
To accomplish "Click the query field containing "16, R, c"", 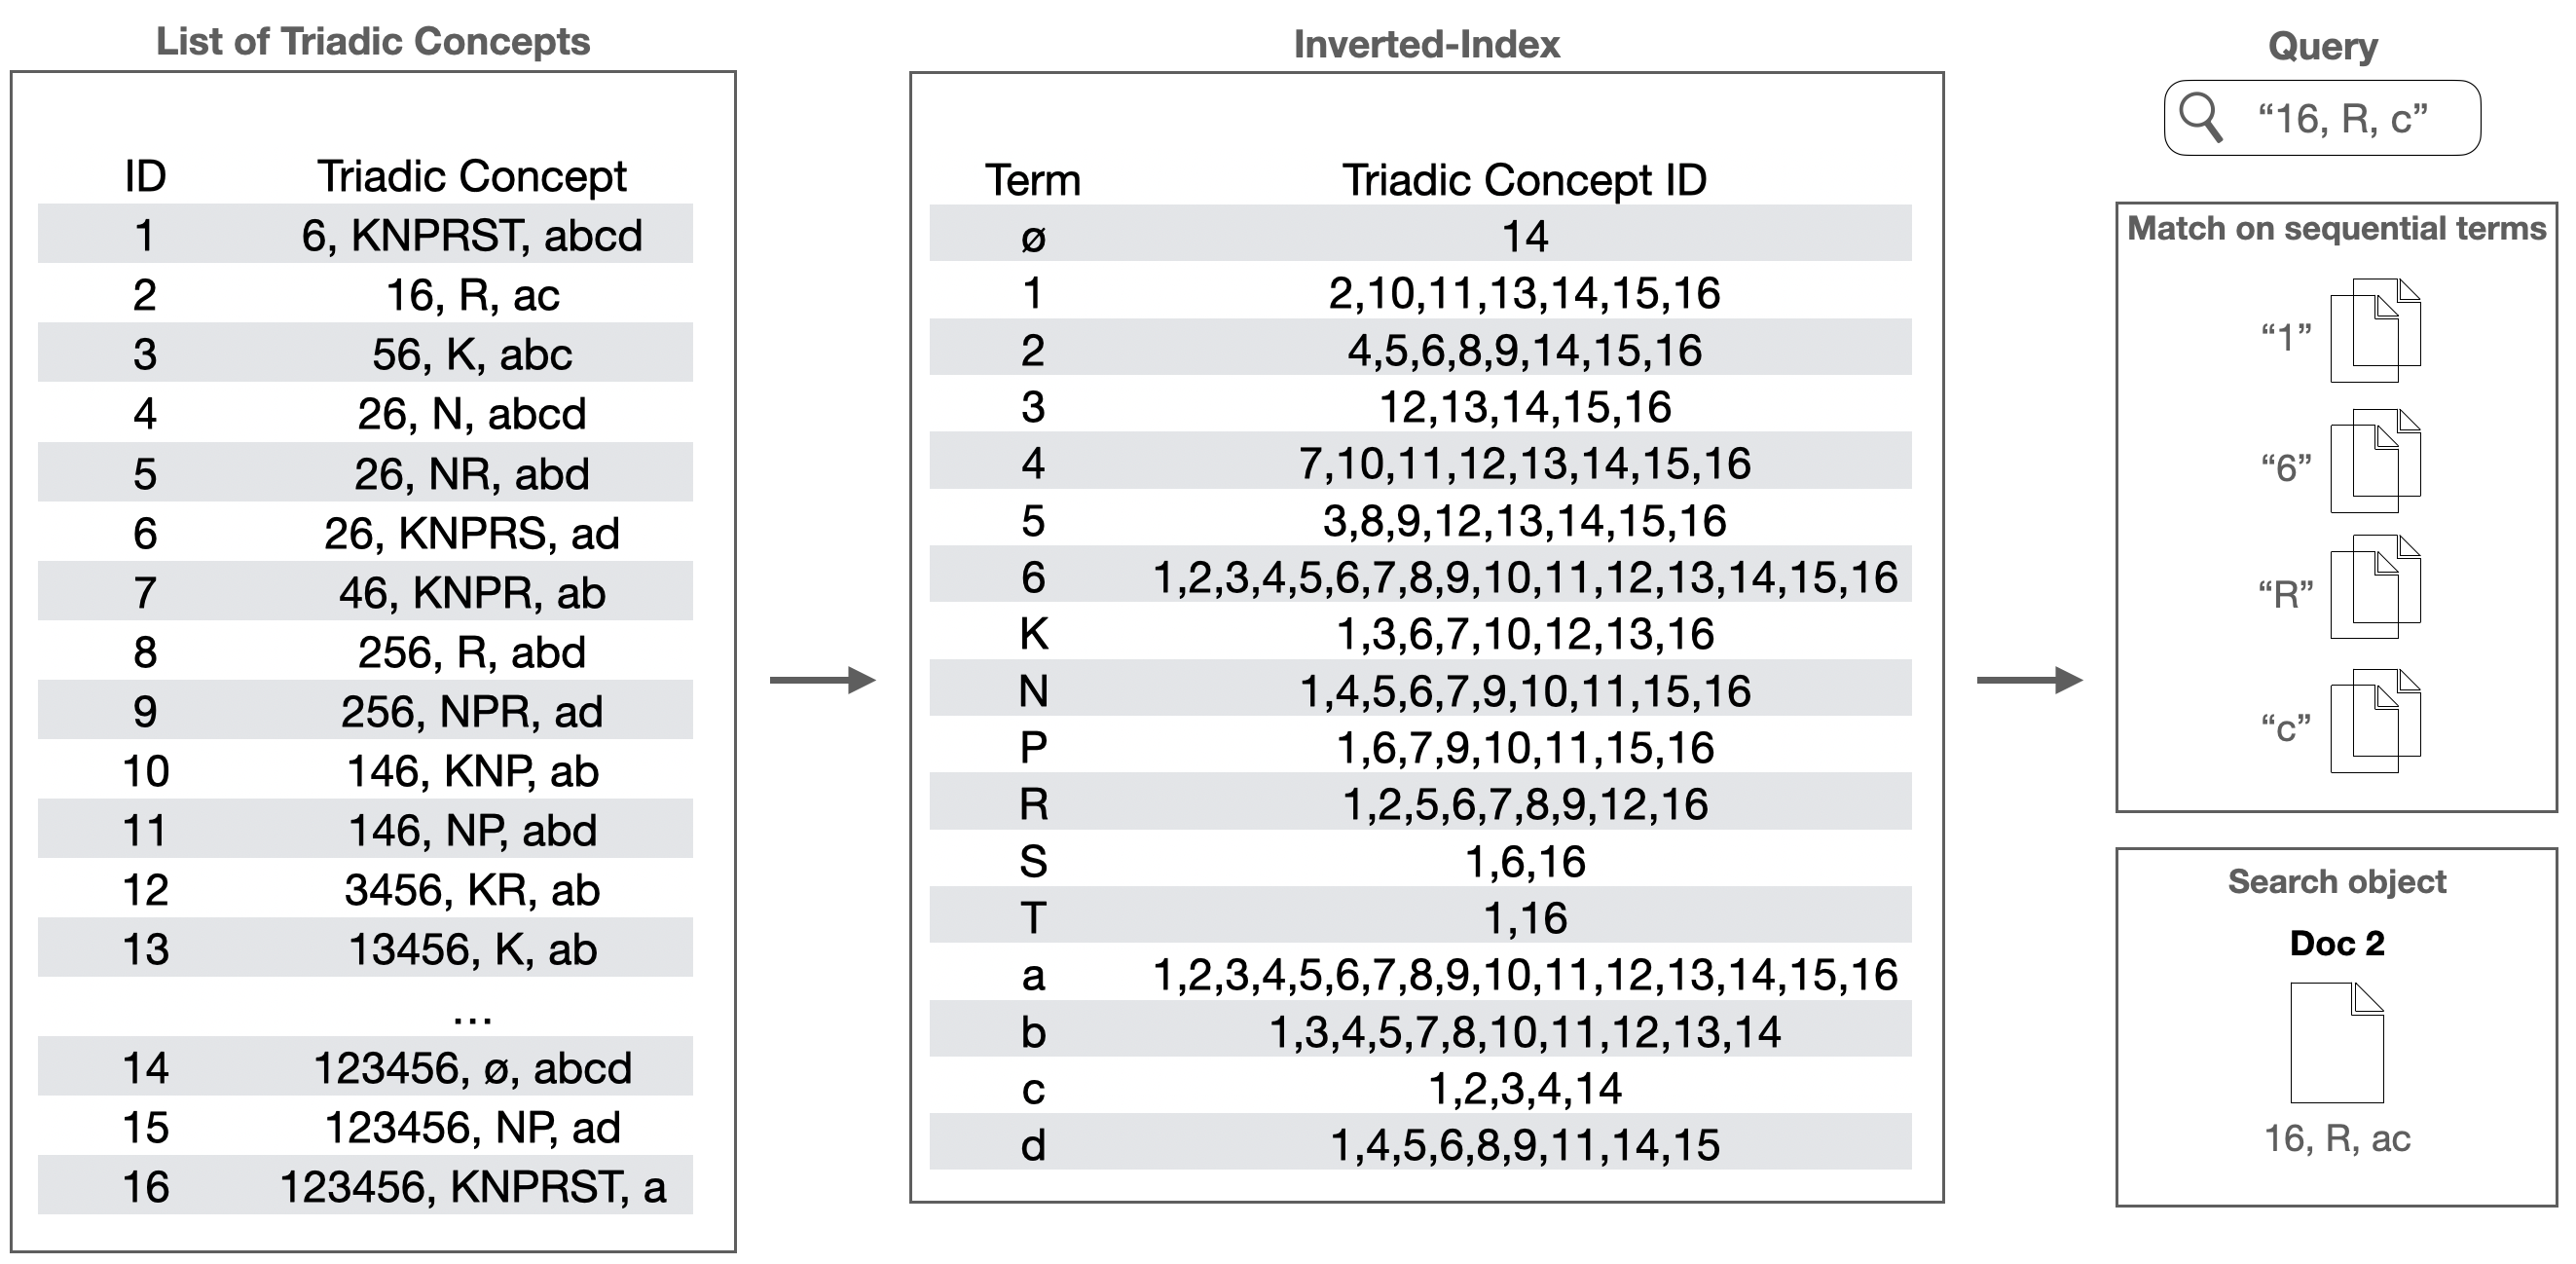I will point(2341,119).
